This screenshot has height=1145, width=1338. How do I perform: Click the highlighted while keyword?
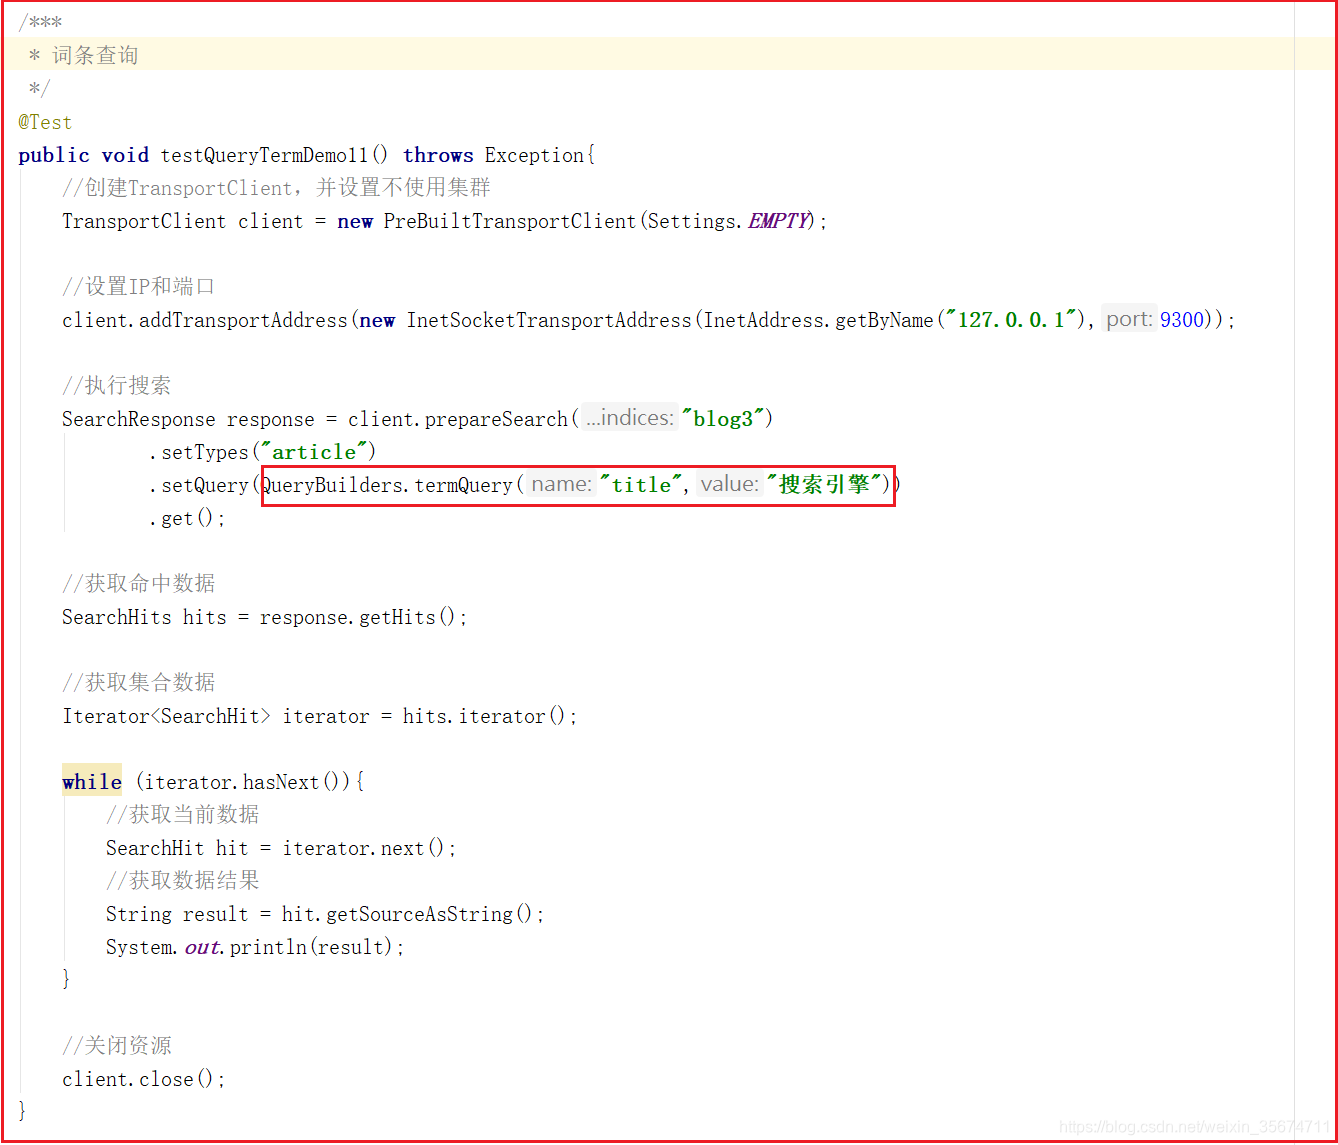[92, 782]
